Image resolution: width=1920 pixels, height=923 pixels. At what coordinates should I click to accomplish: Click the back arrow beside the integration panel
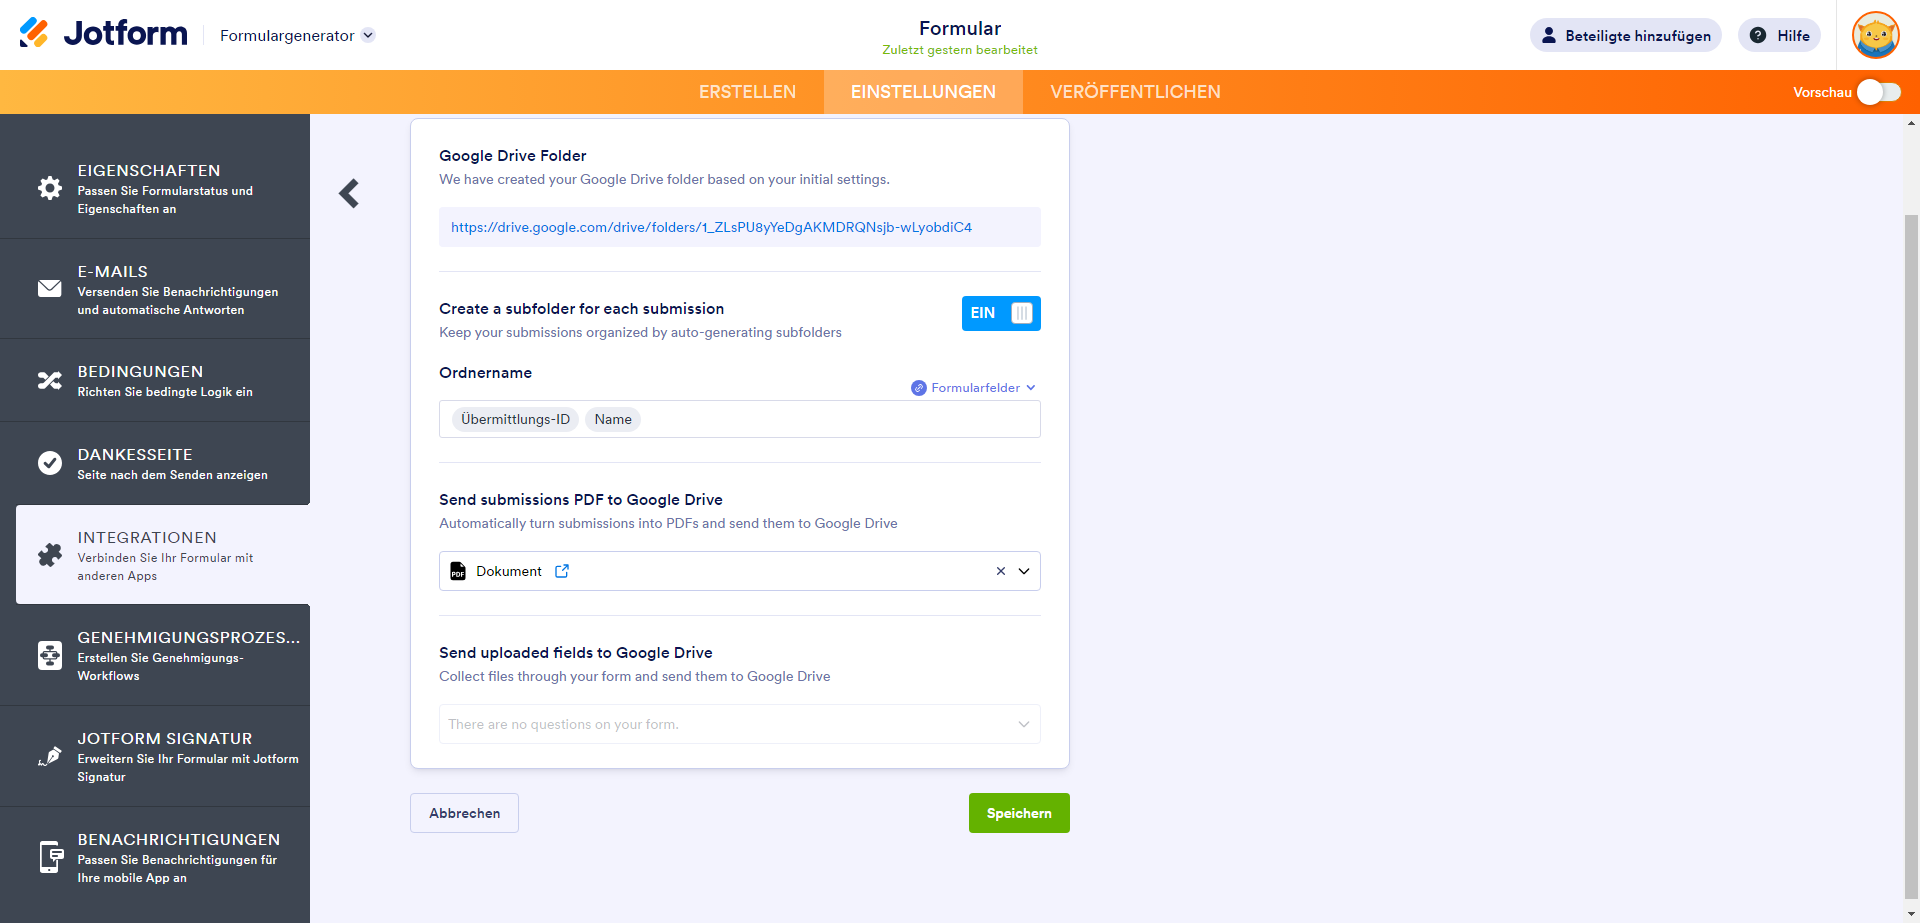pos(349,193)
